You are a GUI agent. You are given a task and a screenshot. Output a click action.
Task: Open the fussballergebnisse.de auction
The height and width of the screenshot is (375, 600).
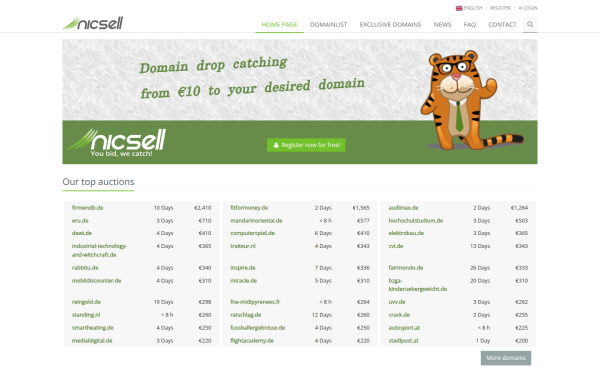[x=258, y=328]
